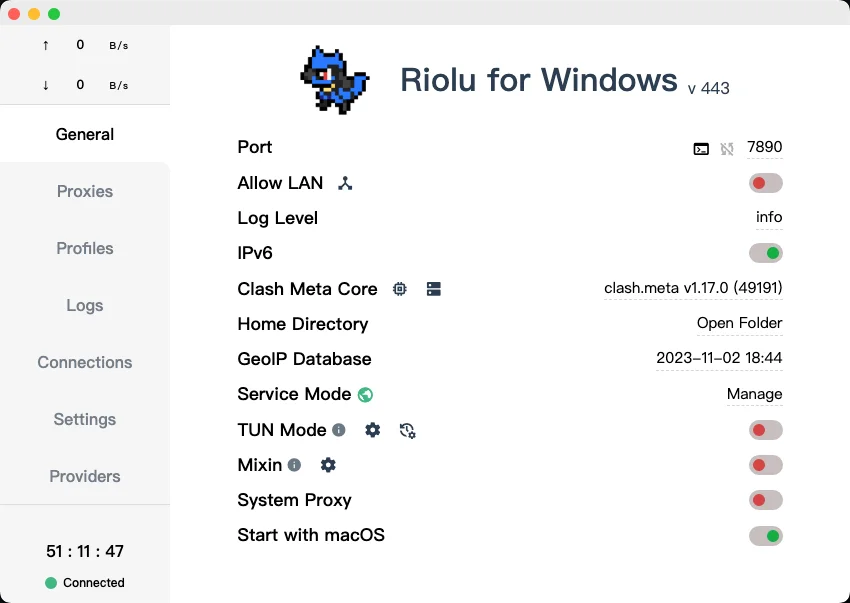Click the Mixin gear icon
The height and width of the screenshot is (603, 850).
click(x=328, y=465)
